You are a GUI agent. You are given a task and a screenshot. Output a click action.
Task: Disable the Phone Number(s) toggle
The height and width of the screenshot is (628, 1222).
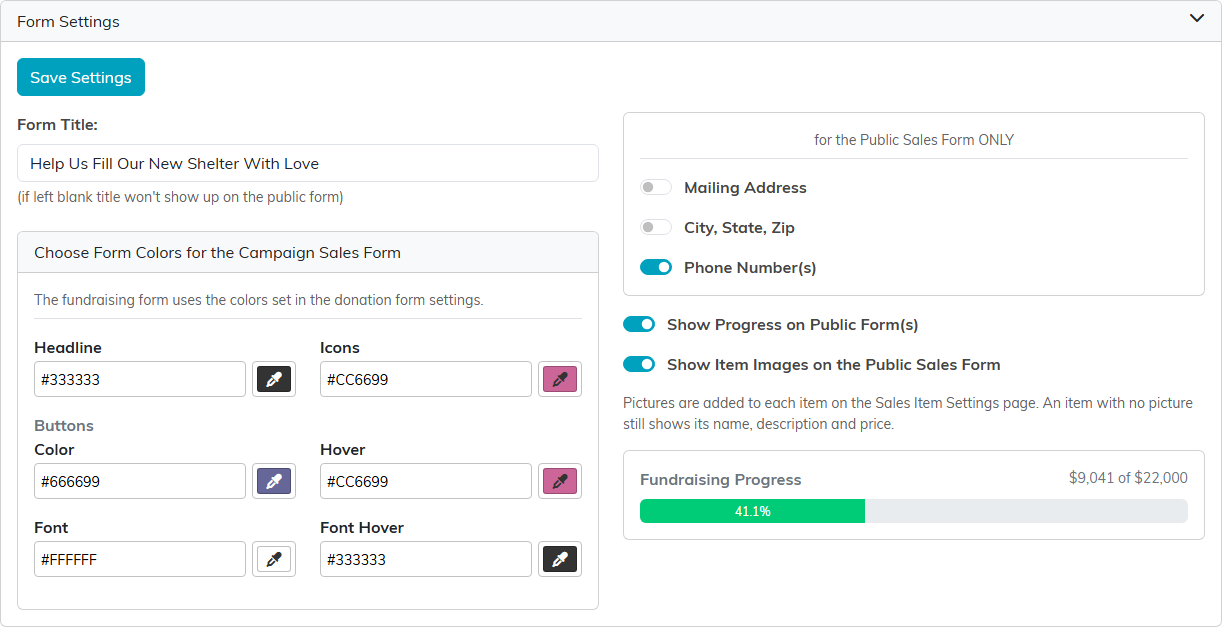656,267
